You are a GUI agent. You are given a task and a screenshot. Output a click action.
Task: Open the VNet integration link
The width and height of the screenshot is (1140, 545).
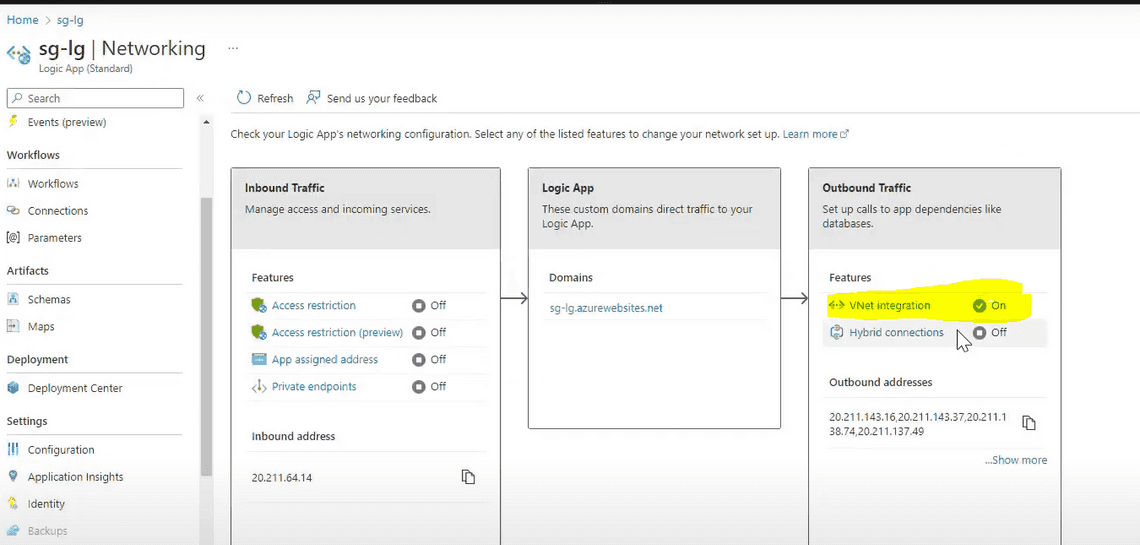tap(890, 305)
